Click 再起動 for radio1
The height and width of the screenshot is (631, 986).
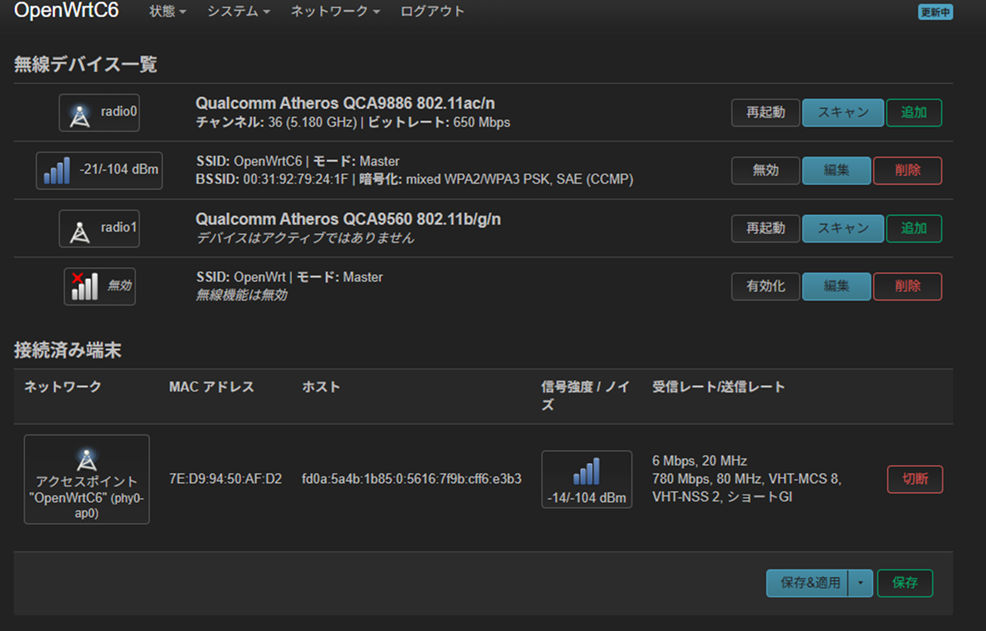coord(765,228)
